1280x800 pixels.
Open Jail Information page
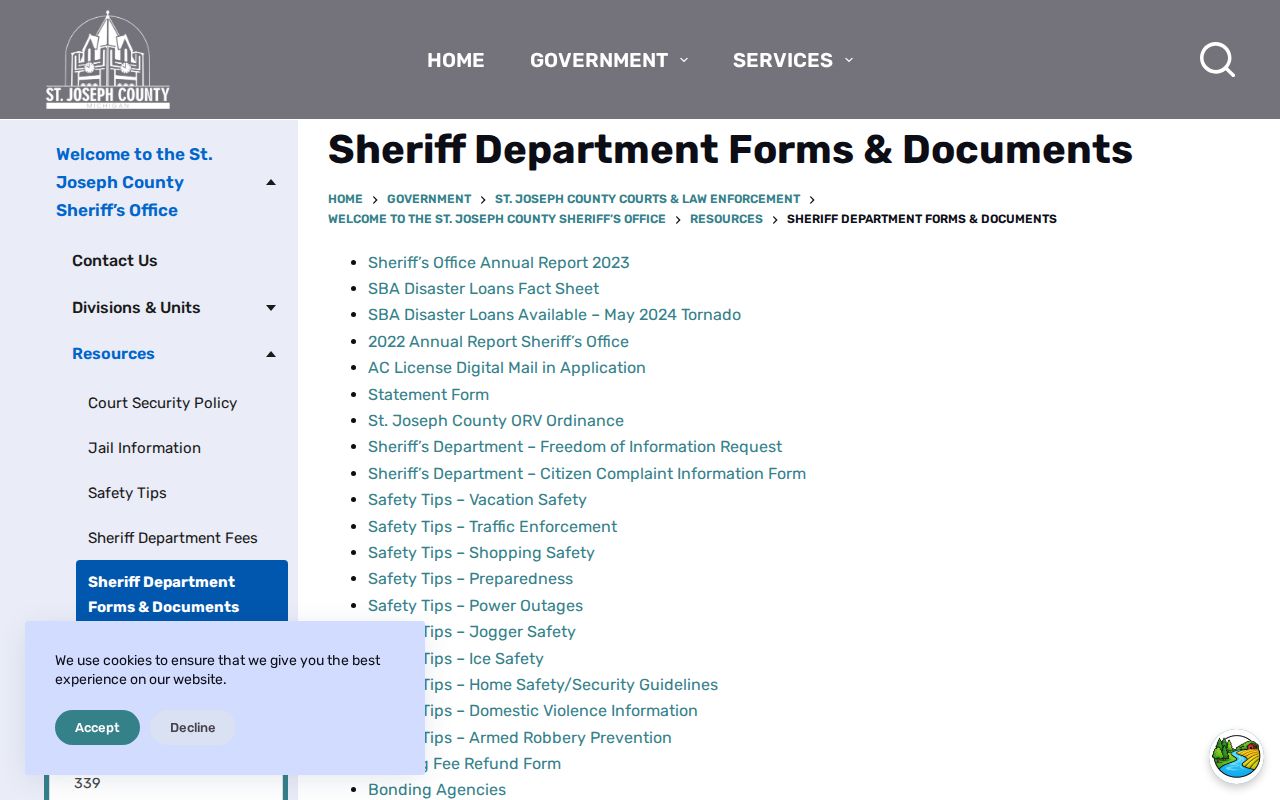click(x=144, y=447)
